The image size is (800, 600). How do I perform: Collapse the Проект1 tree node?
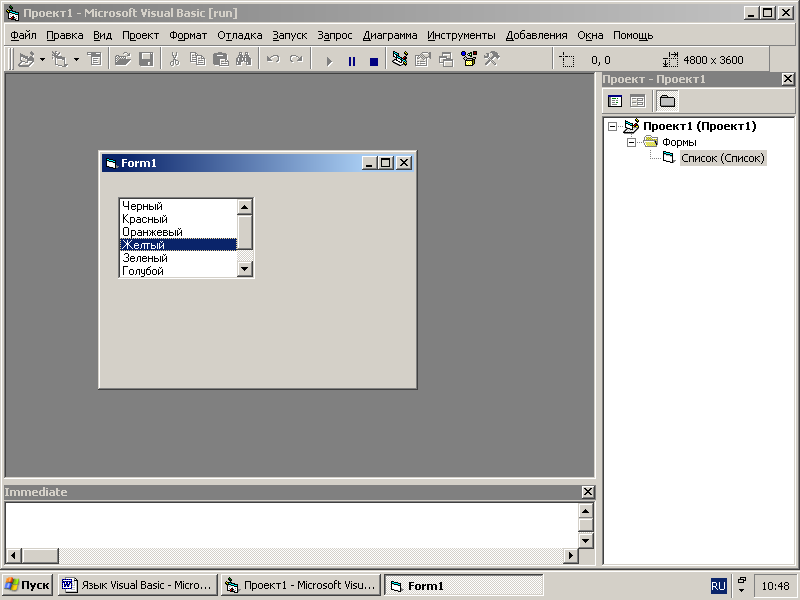(x=612, y=126)
